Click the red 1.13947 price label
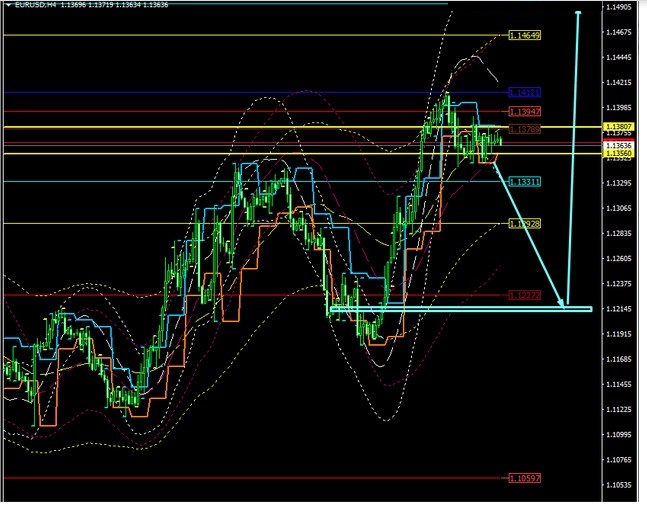 pos(524,110)
